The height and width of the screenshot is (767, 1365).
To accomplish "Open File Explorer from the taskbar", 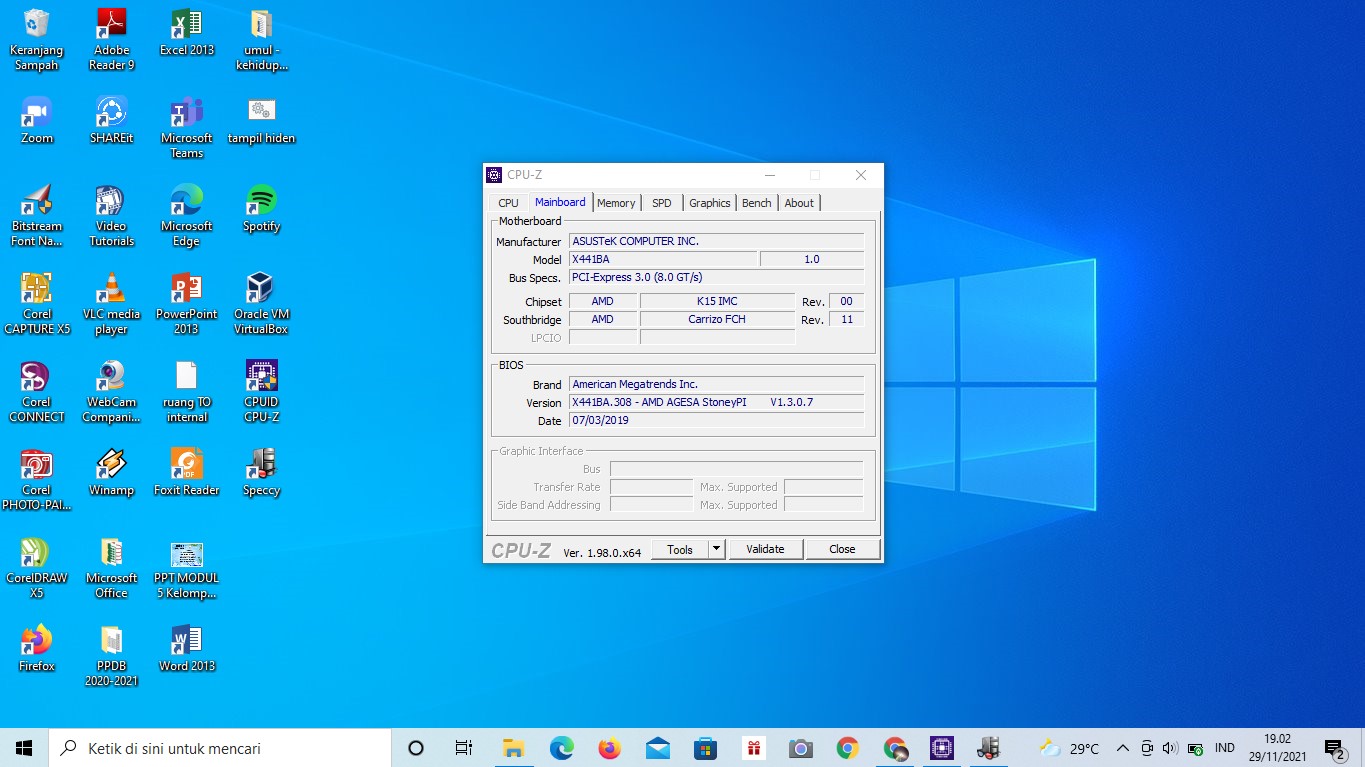I will point(513,748).
